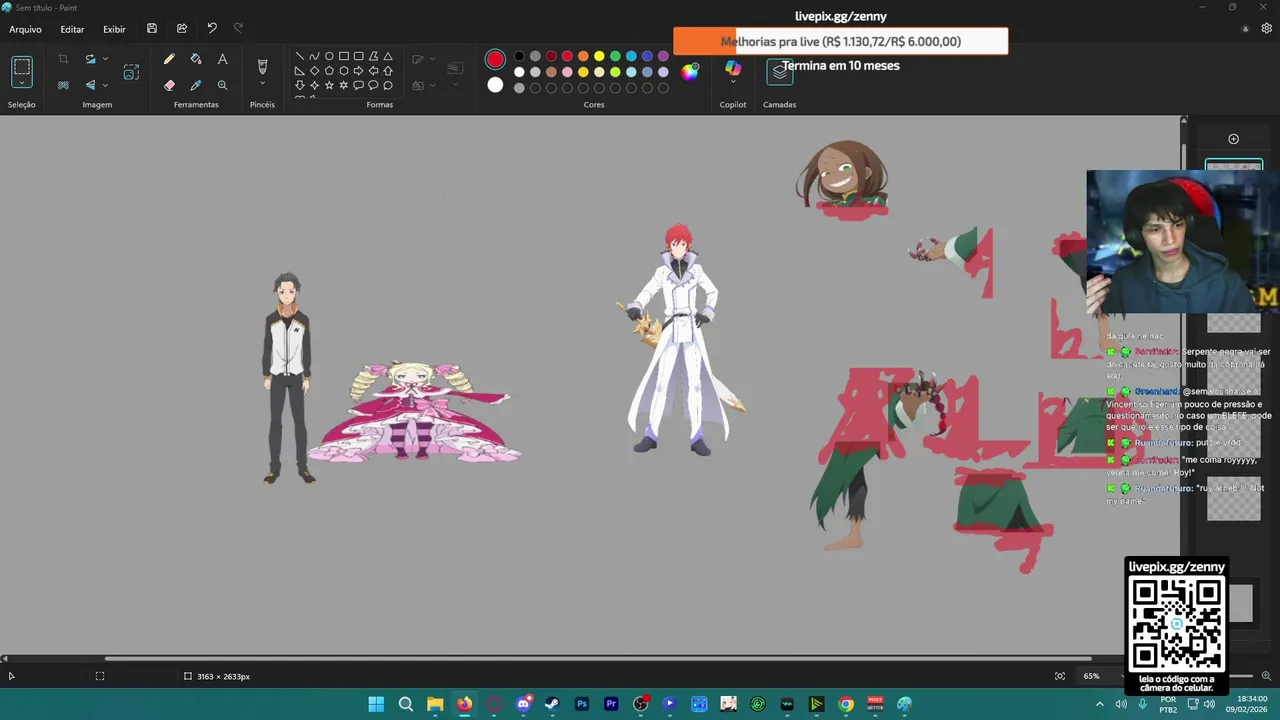Open the Arquivo menu
Image resolution: width=1280 pixels, height=720 pixels.
pos(25,29)
